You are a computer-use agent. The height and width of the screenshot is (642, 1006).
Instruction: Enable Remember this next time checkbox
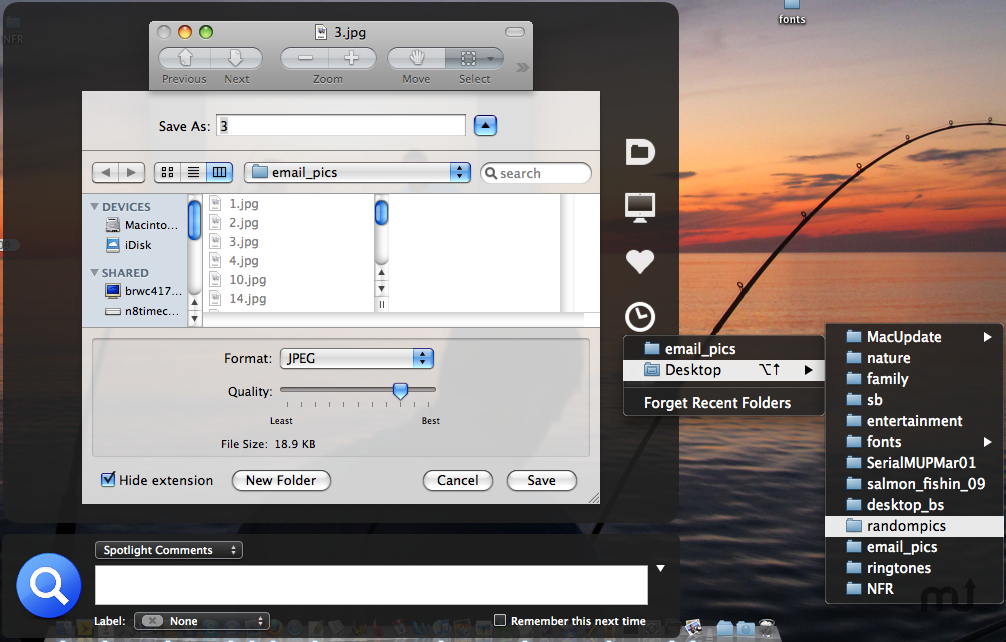500,620
